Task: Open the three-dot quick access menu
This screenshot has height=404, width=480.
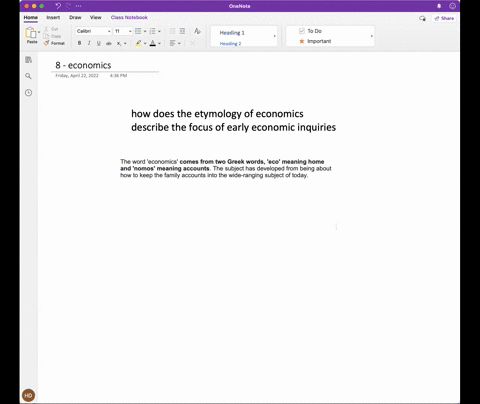Action: (78, 6)
